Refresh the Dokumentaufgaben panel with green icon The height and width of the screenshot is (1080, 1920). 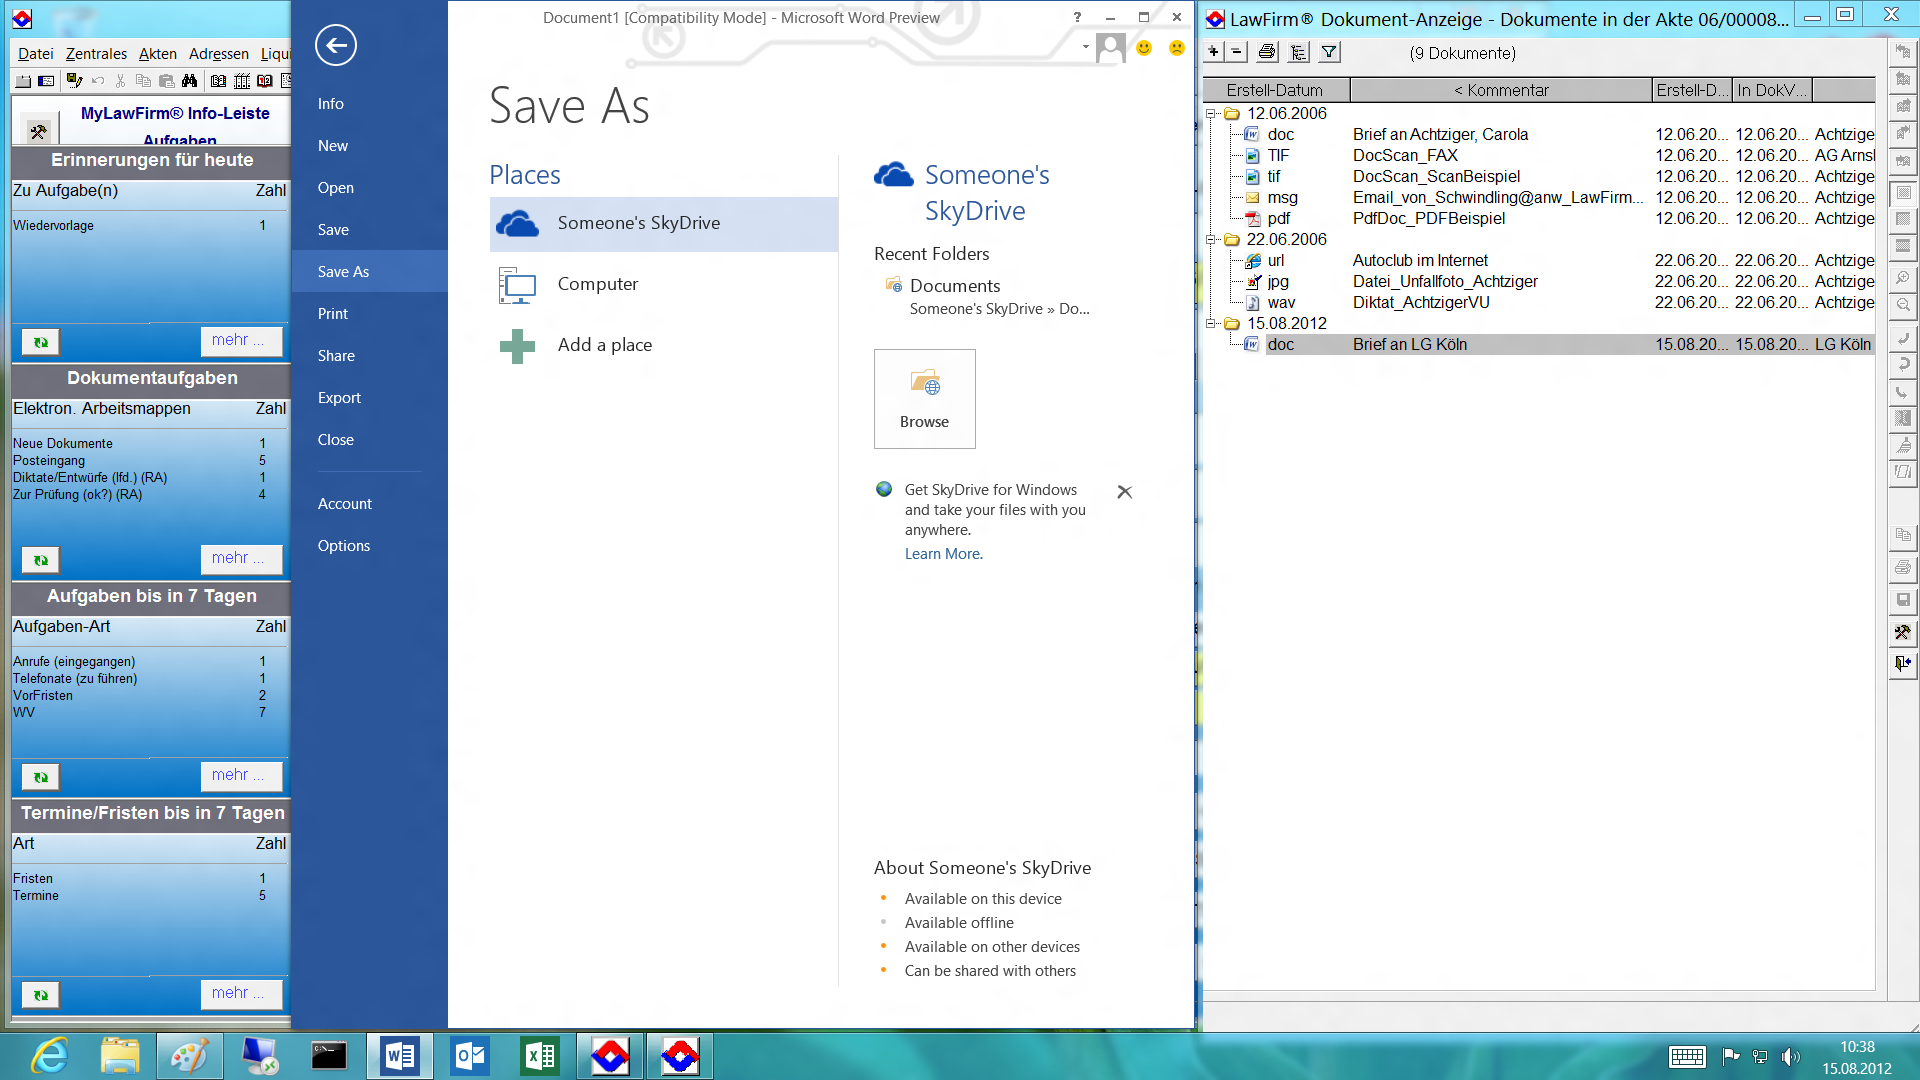pyautogui.click(x=41, y=560)
